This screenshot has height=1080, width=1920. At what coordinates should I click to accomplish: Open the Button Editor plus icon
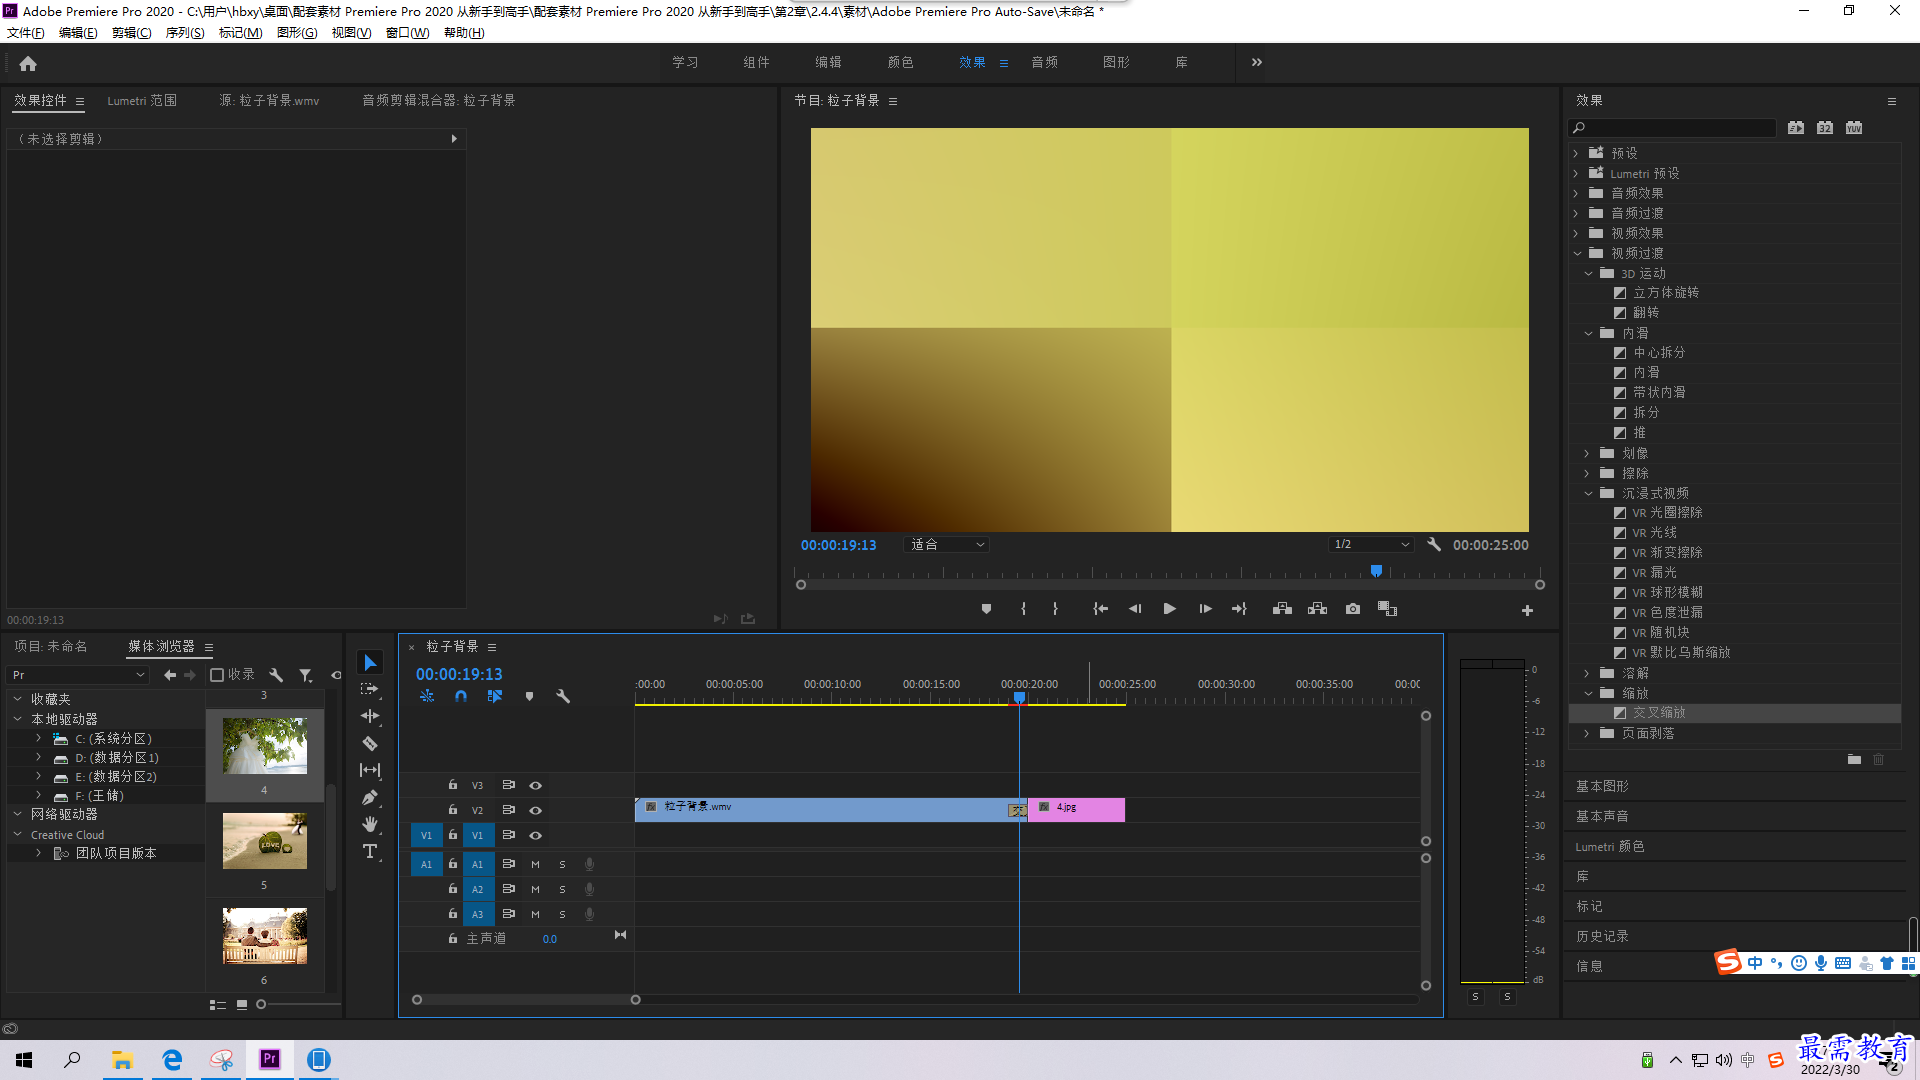pyautogui.click(x=1527, y=610)
